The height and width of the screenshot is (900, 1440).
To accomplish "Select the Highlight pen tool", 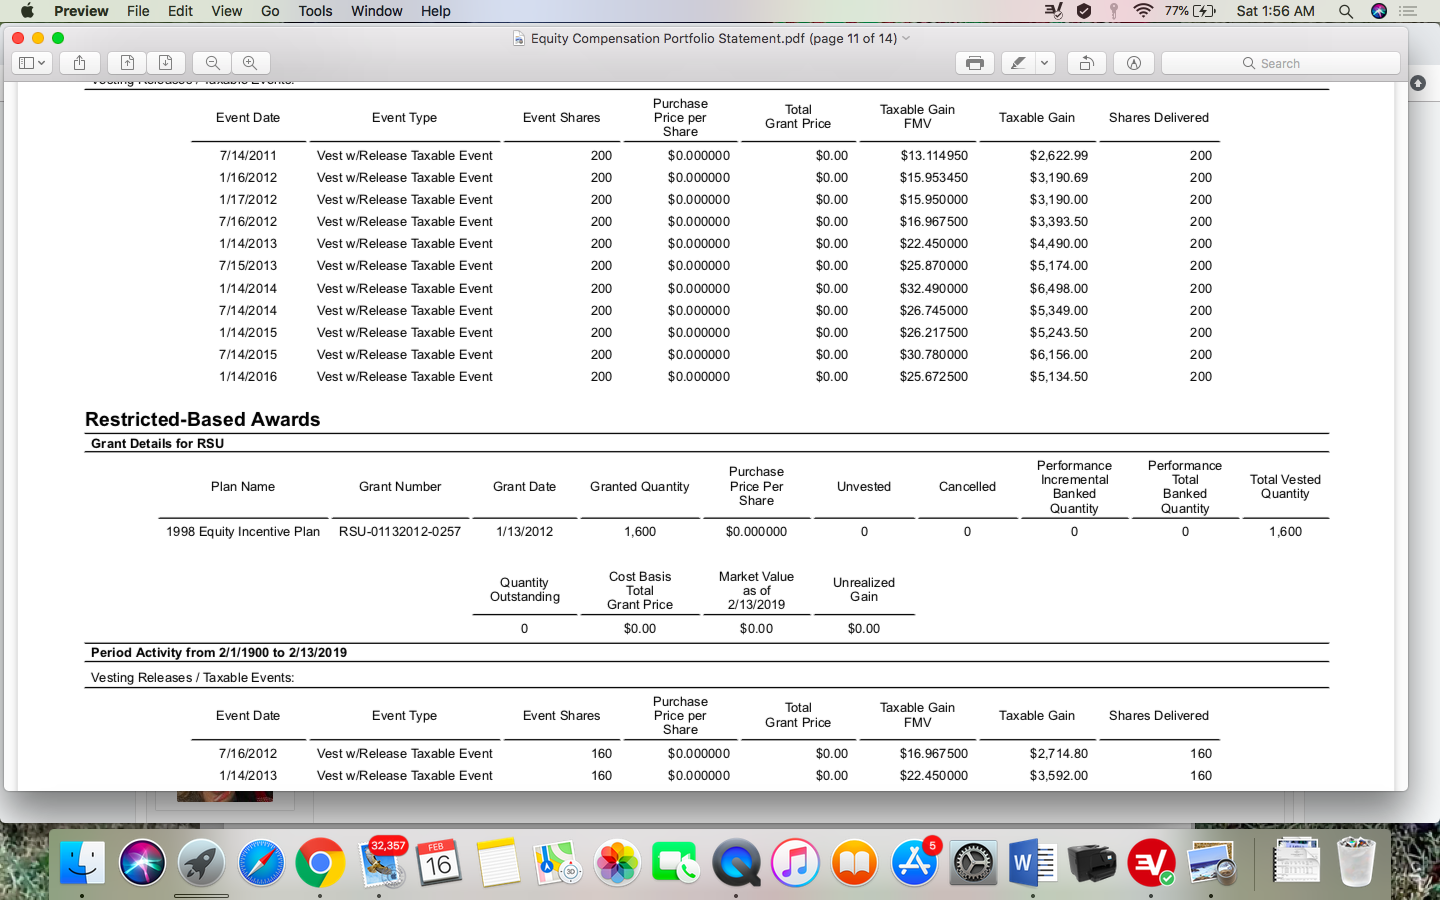I will click(1018, 63).
